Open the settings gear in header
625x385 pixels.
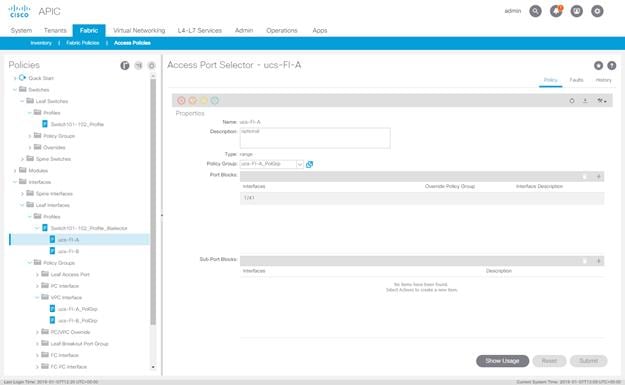click(597, 11)
